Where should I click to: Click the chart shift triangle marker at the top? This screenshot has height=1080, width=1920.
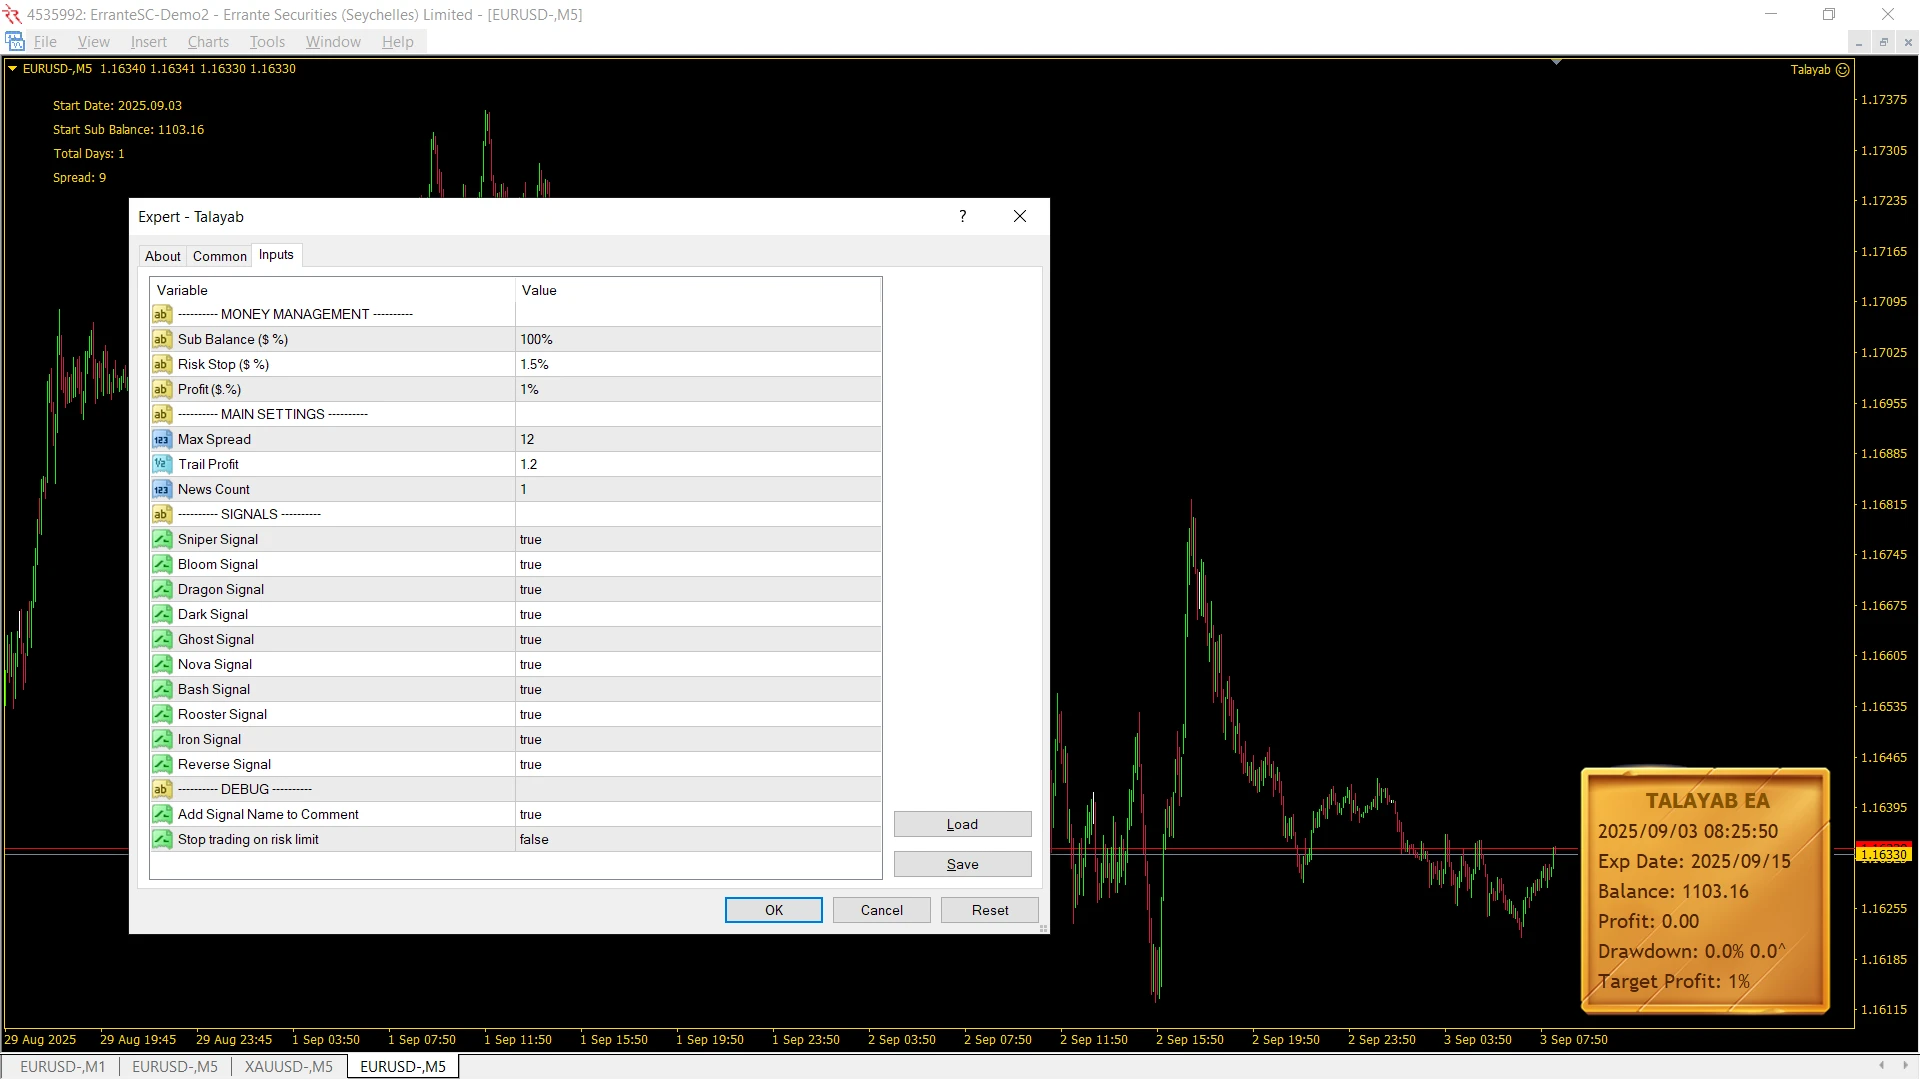pos(1556,62)
